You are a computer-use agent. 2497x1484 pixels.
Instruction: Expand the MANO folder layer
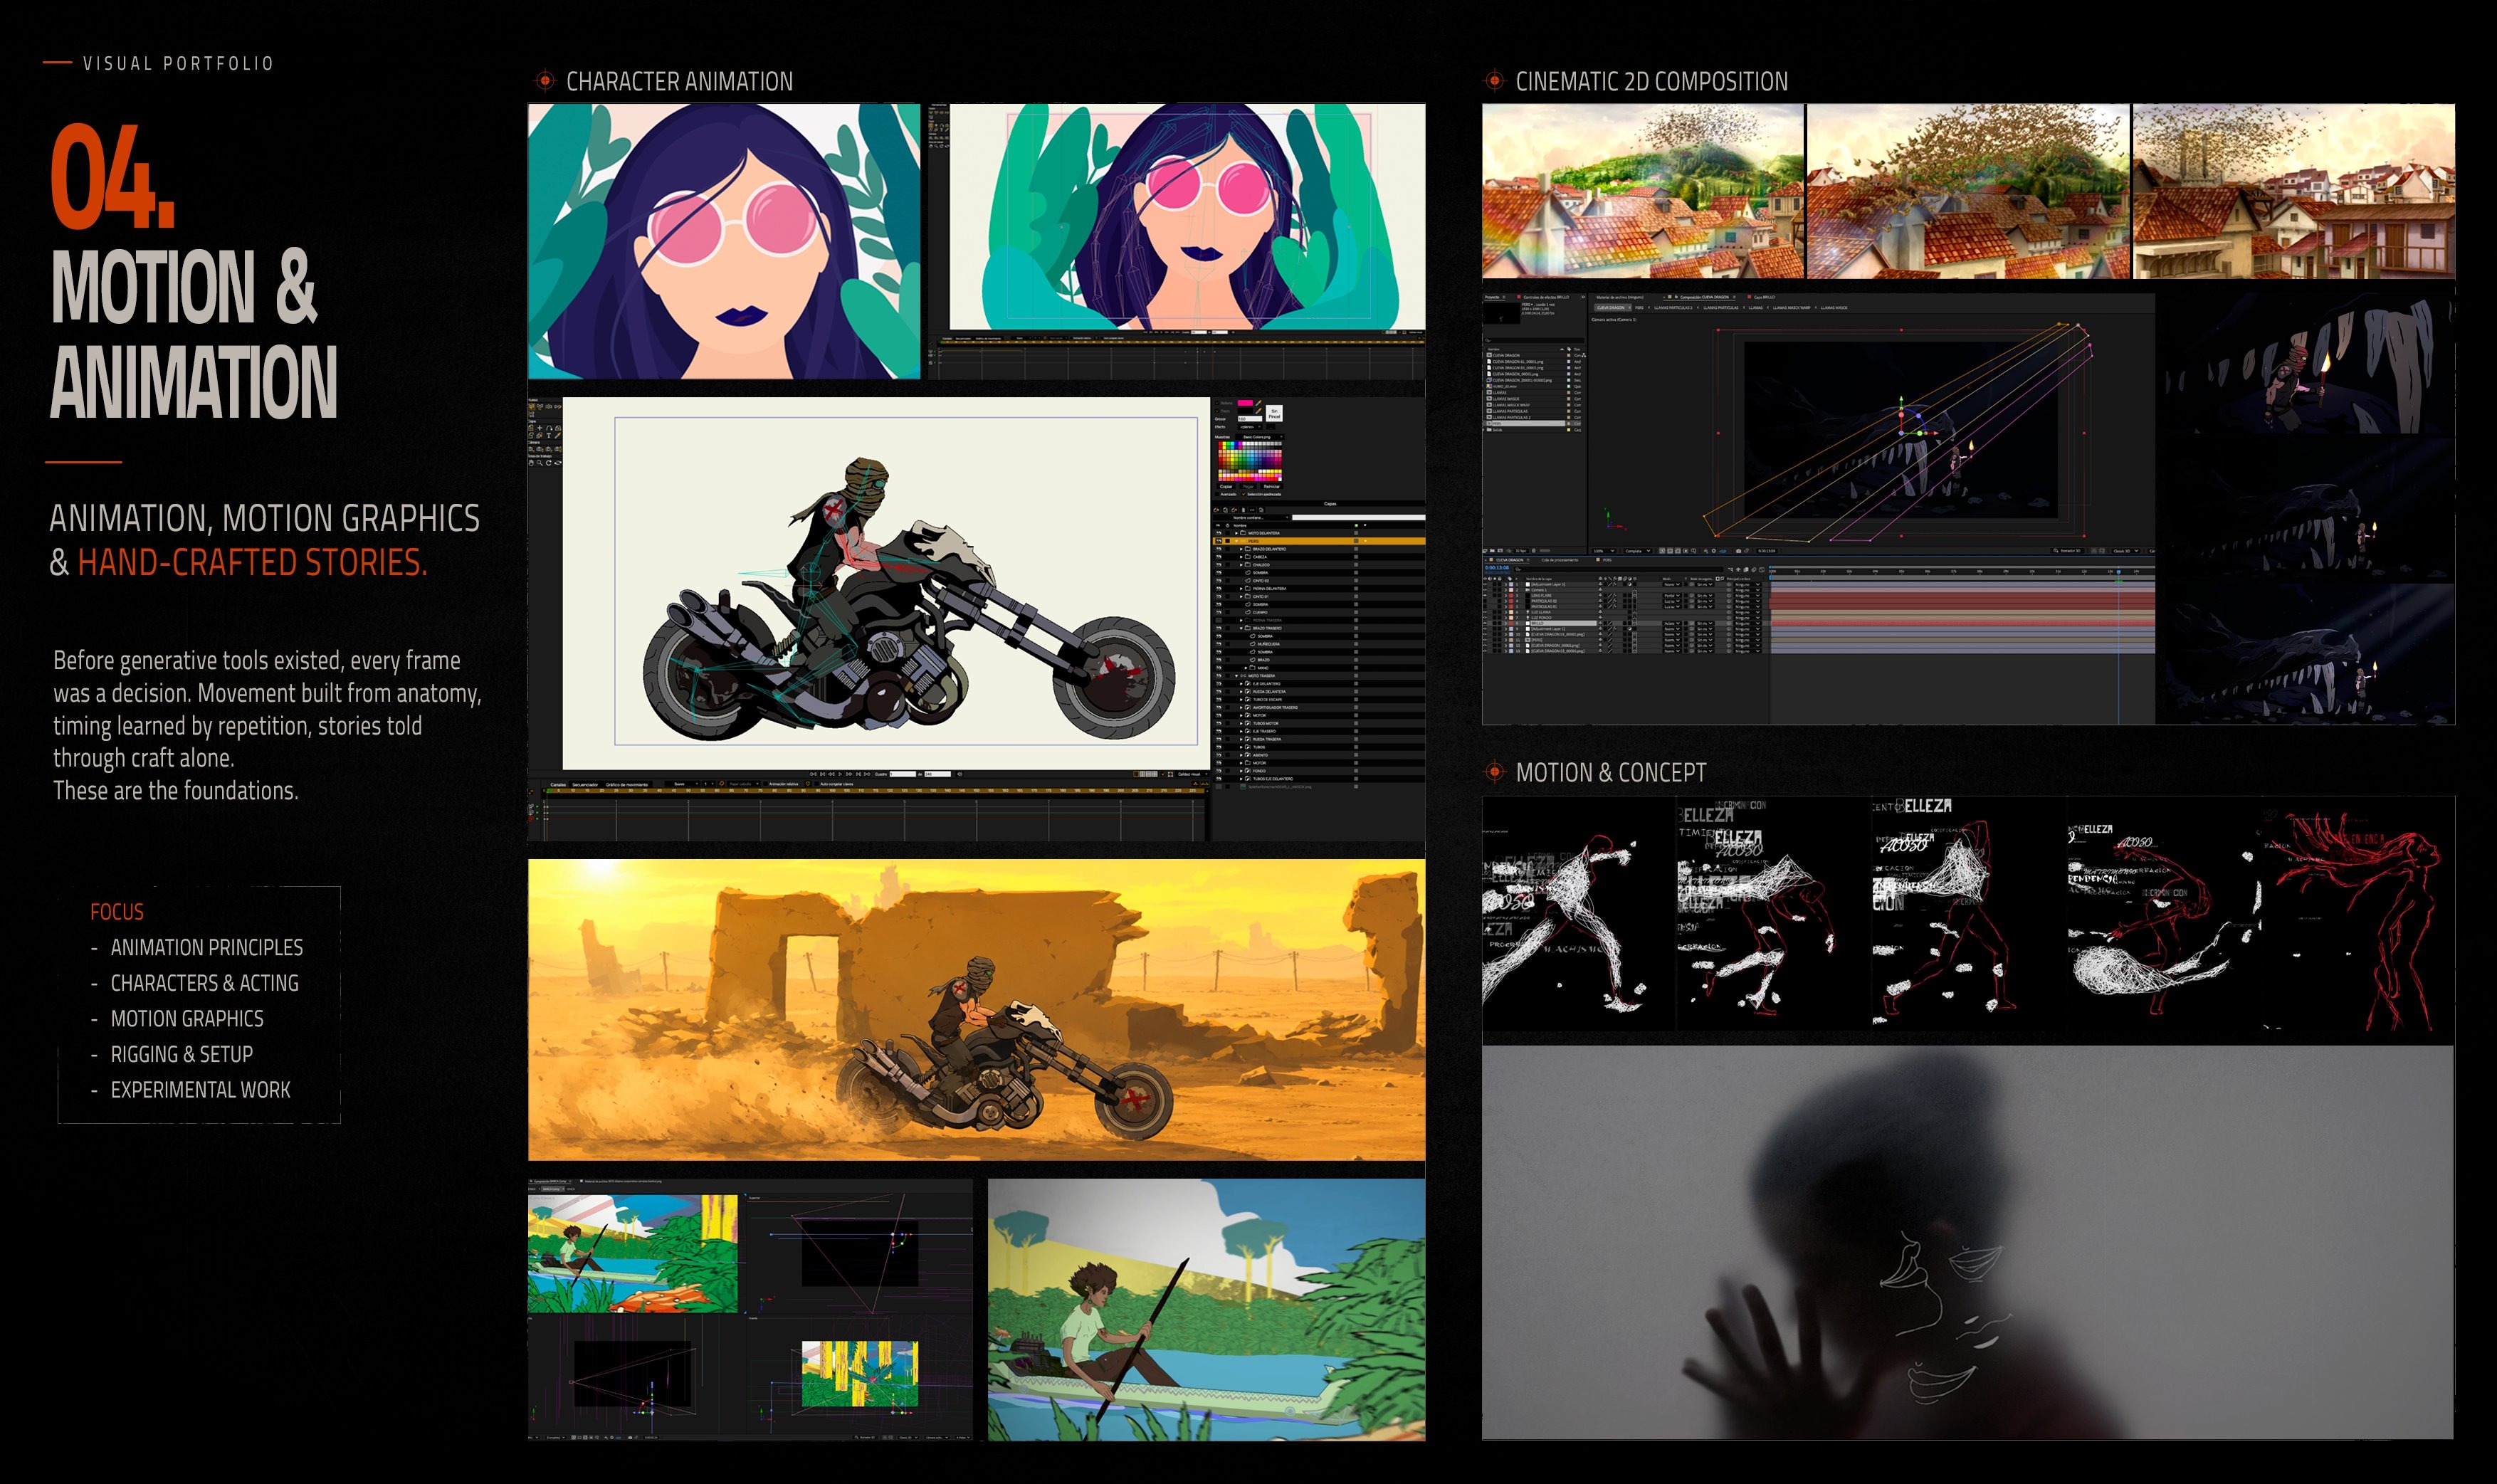tap(1246, 668)
